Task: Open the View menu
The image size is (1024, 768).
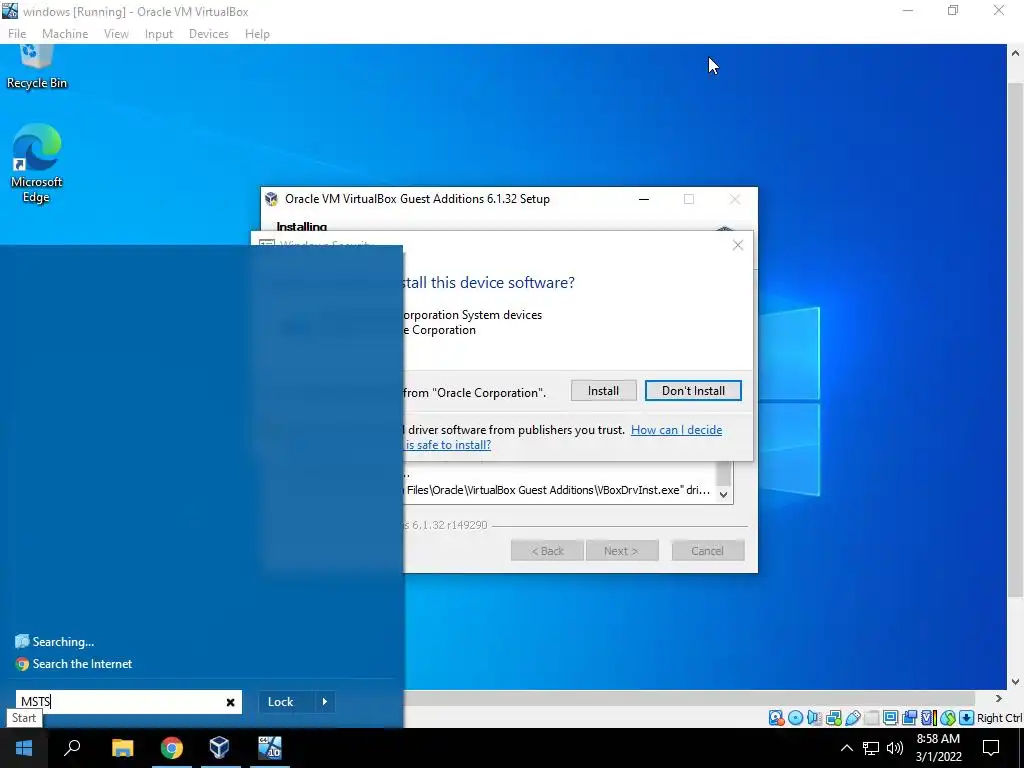Action: click(116, 34)
